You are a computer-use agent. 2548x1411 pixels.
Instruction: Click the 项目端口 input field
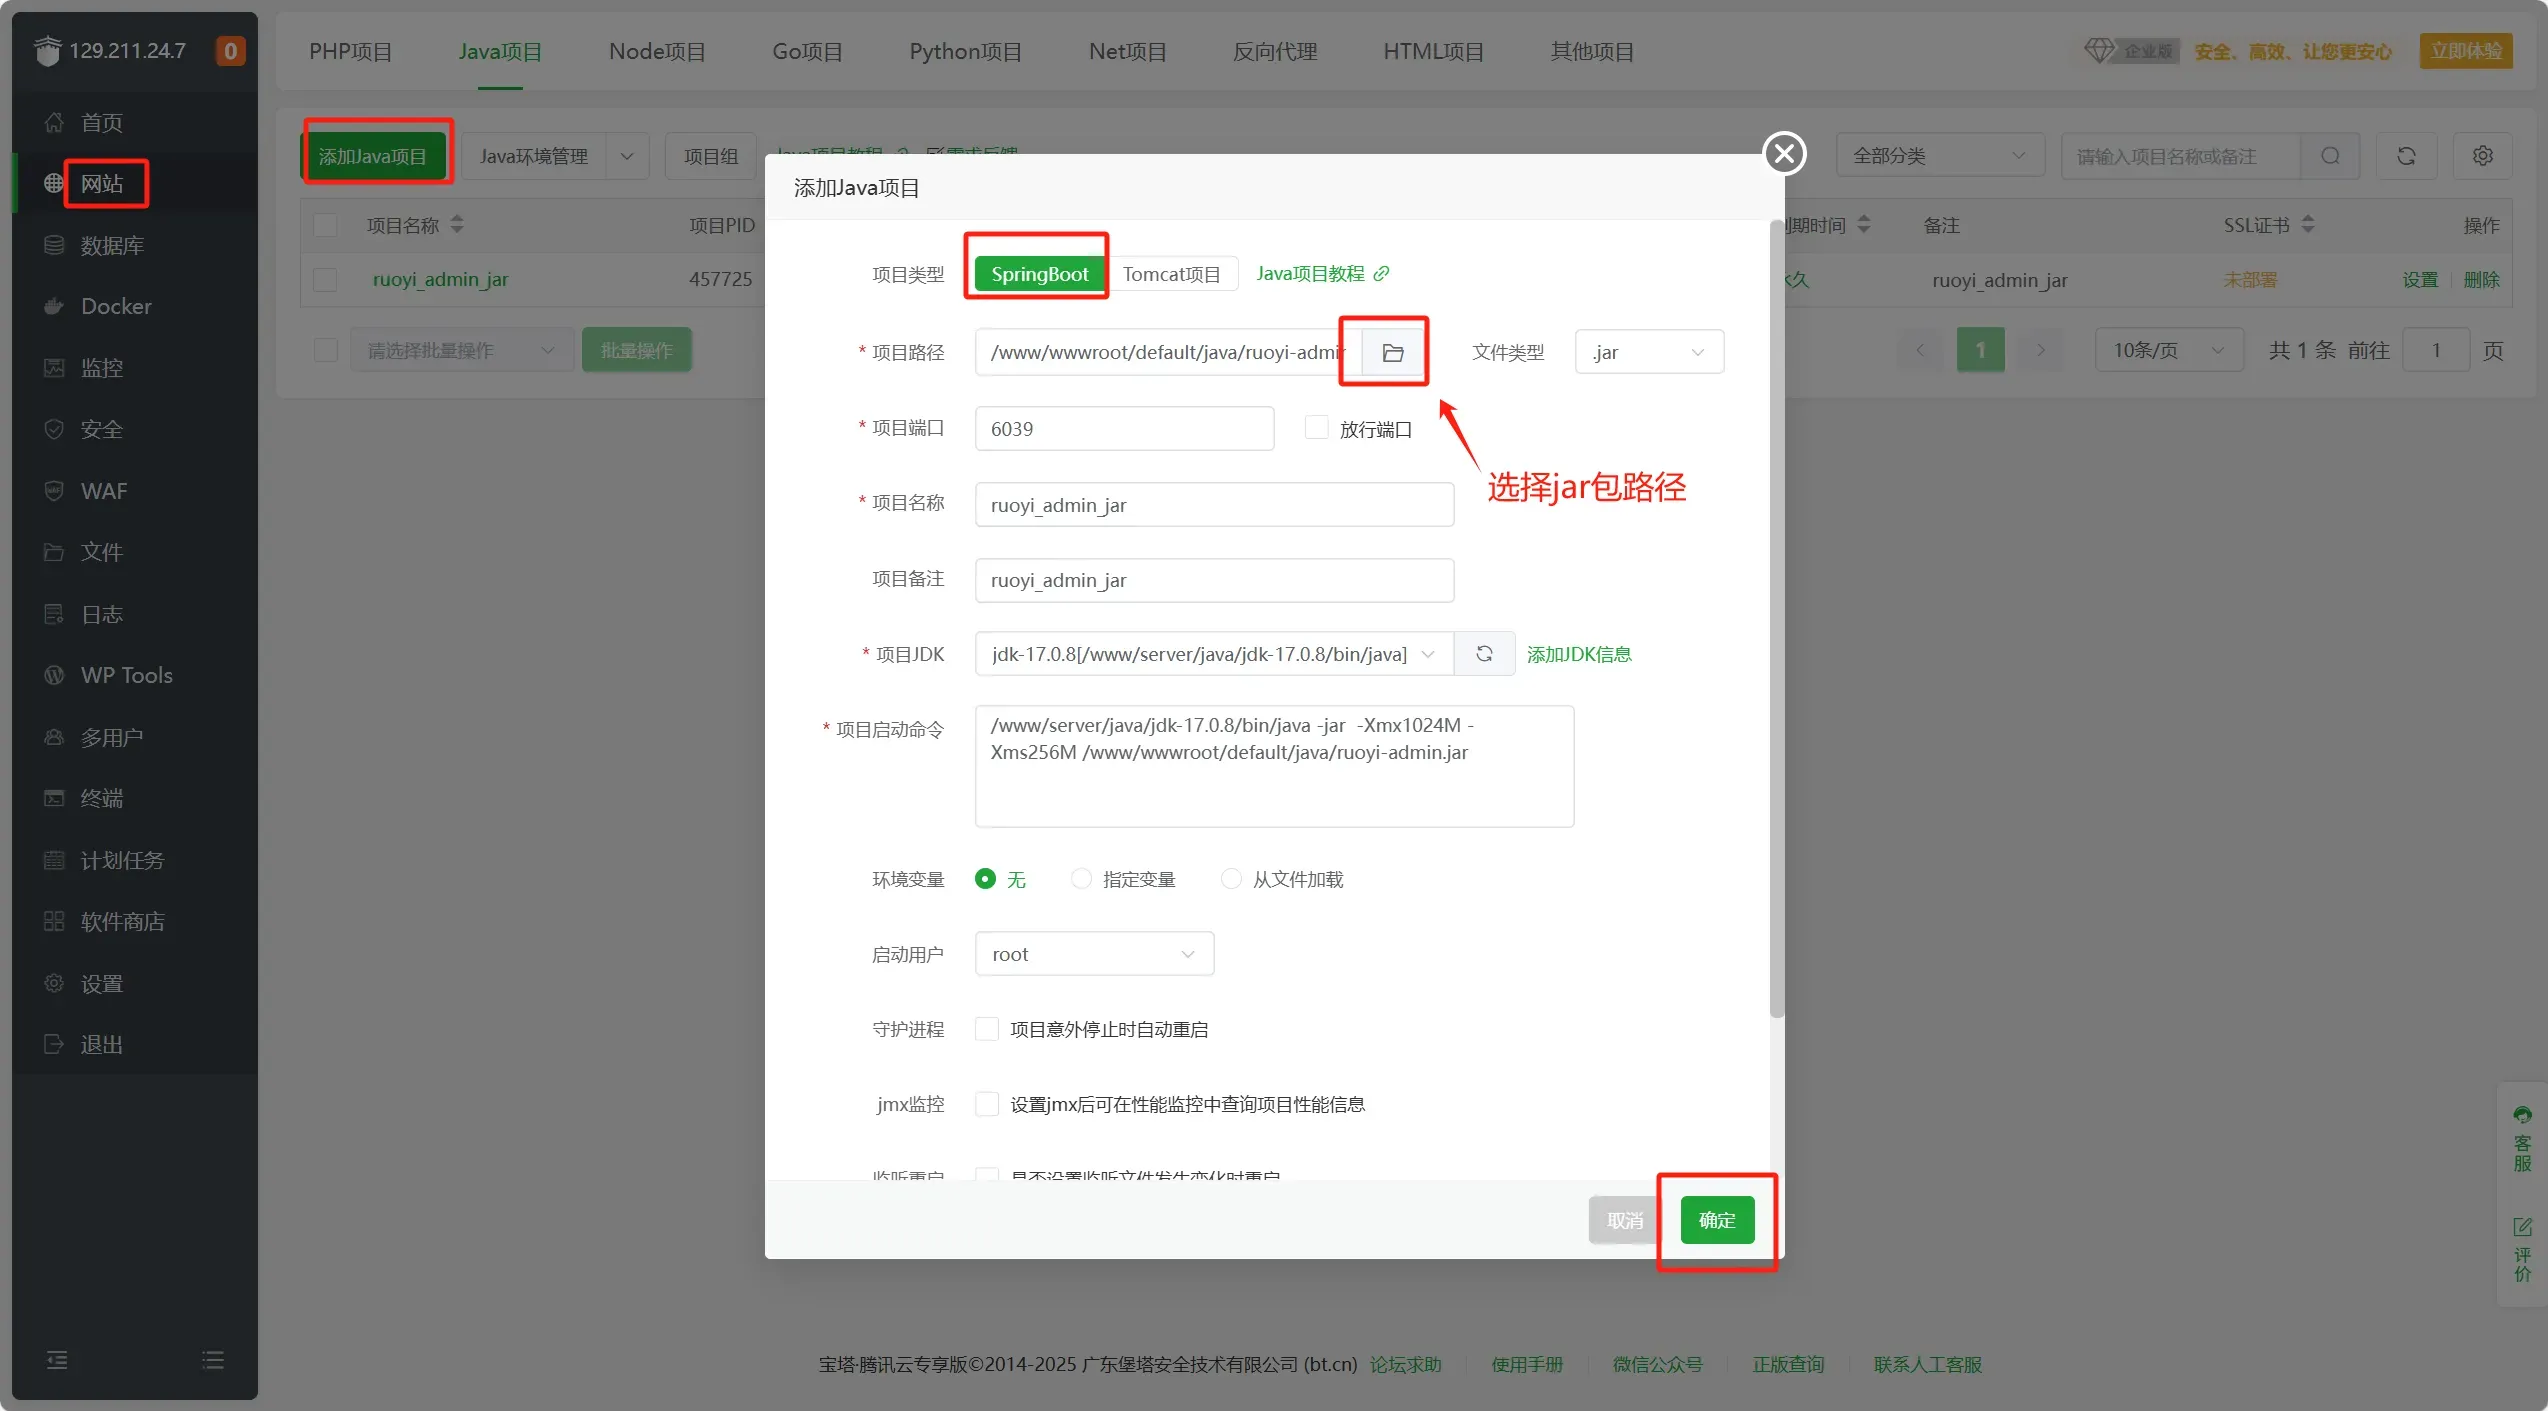point(1124,429)
